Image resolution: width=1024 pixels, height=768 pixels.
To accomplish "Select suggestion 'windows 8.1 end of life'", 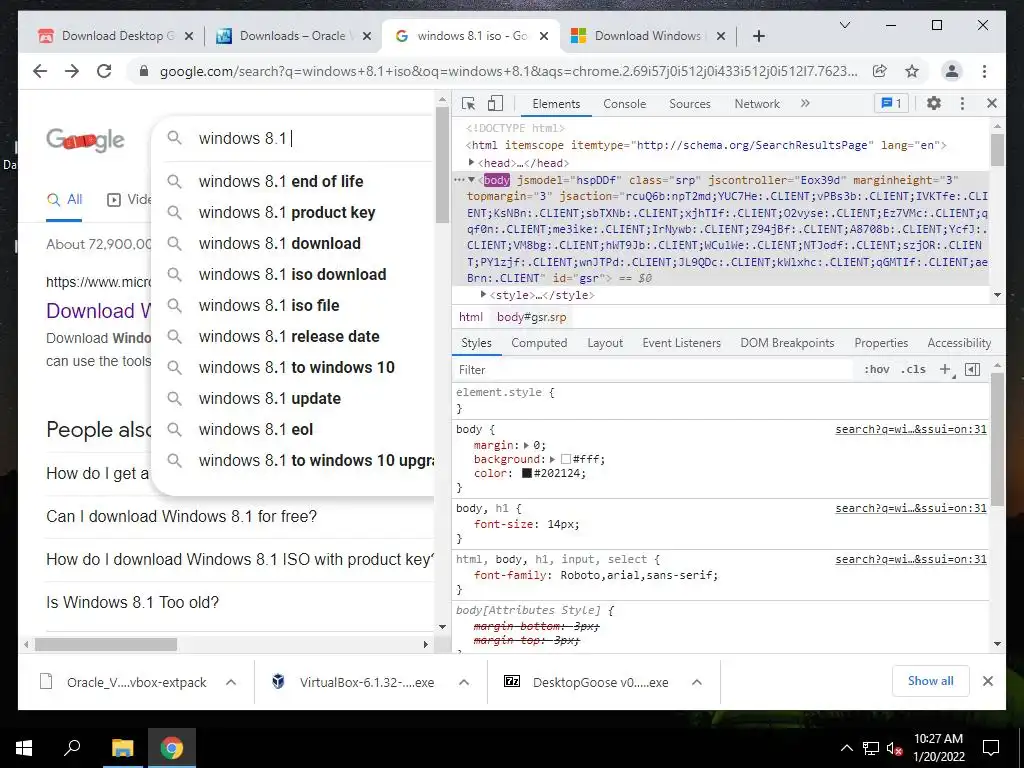I will (293, 182).
